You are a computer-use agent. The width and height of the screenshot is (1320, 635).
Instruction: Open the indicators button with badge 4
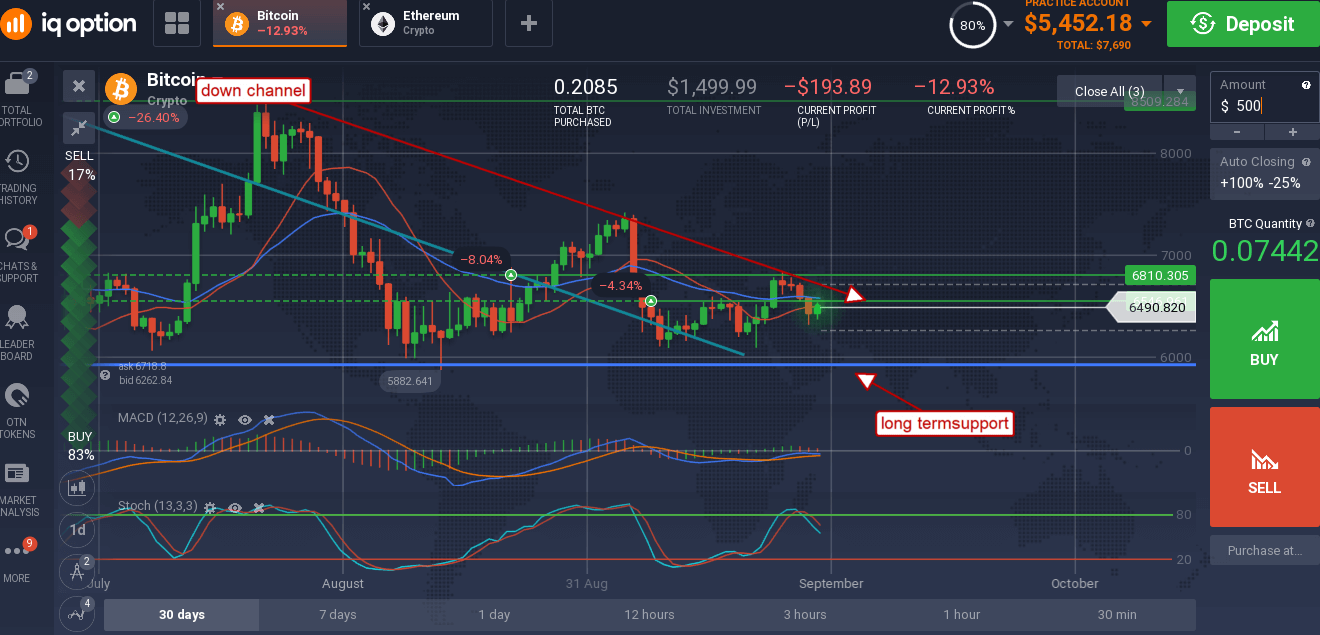(x=77, y=612)
